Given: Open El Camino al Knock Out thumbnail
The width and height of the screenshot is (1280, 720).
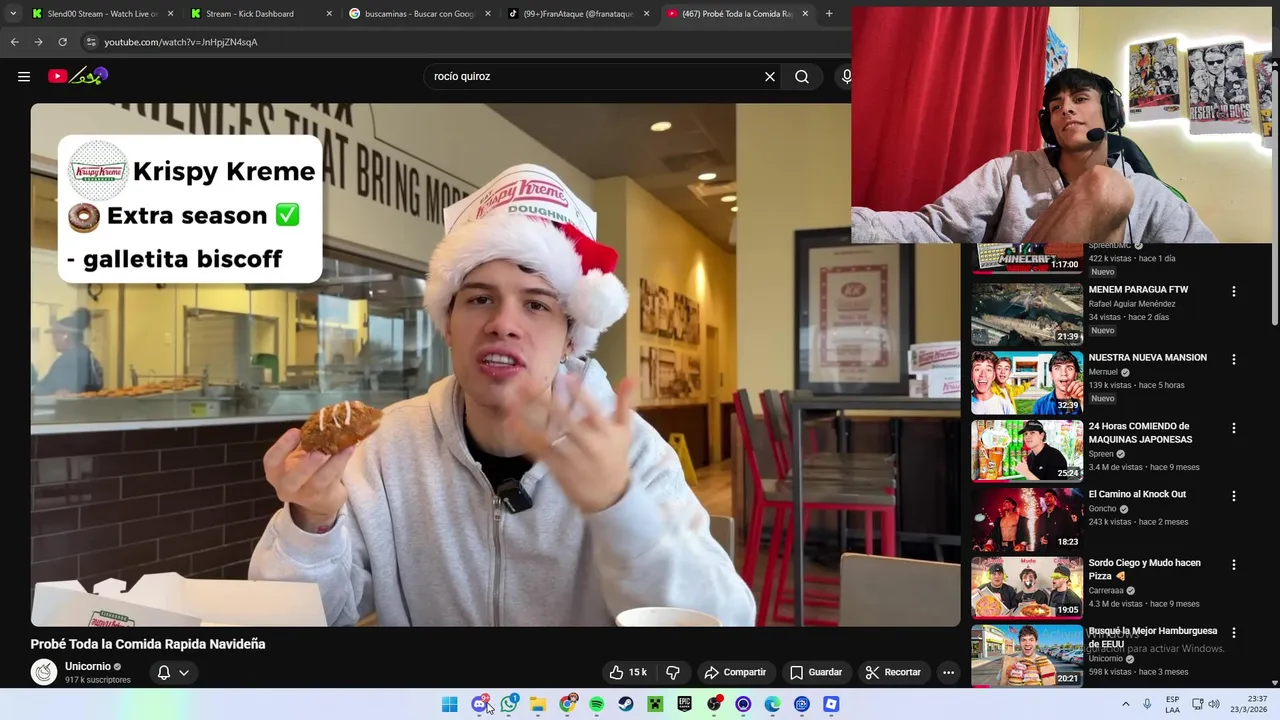Looking at the screenshot, I should pyautogui.click(x=1027, y=518).
